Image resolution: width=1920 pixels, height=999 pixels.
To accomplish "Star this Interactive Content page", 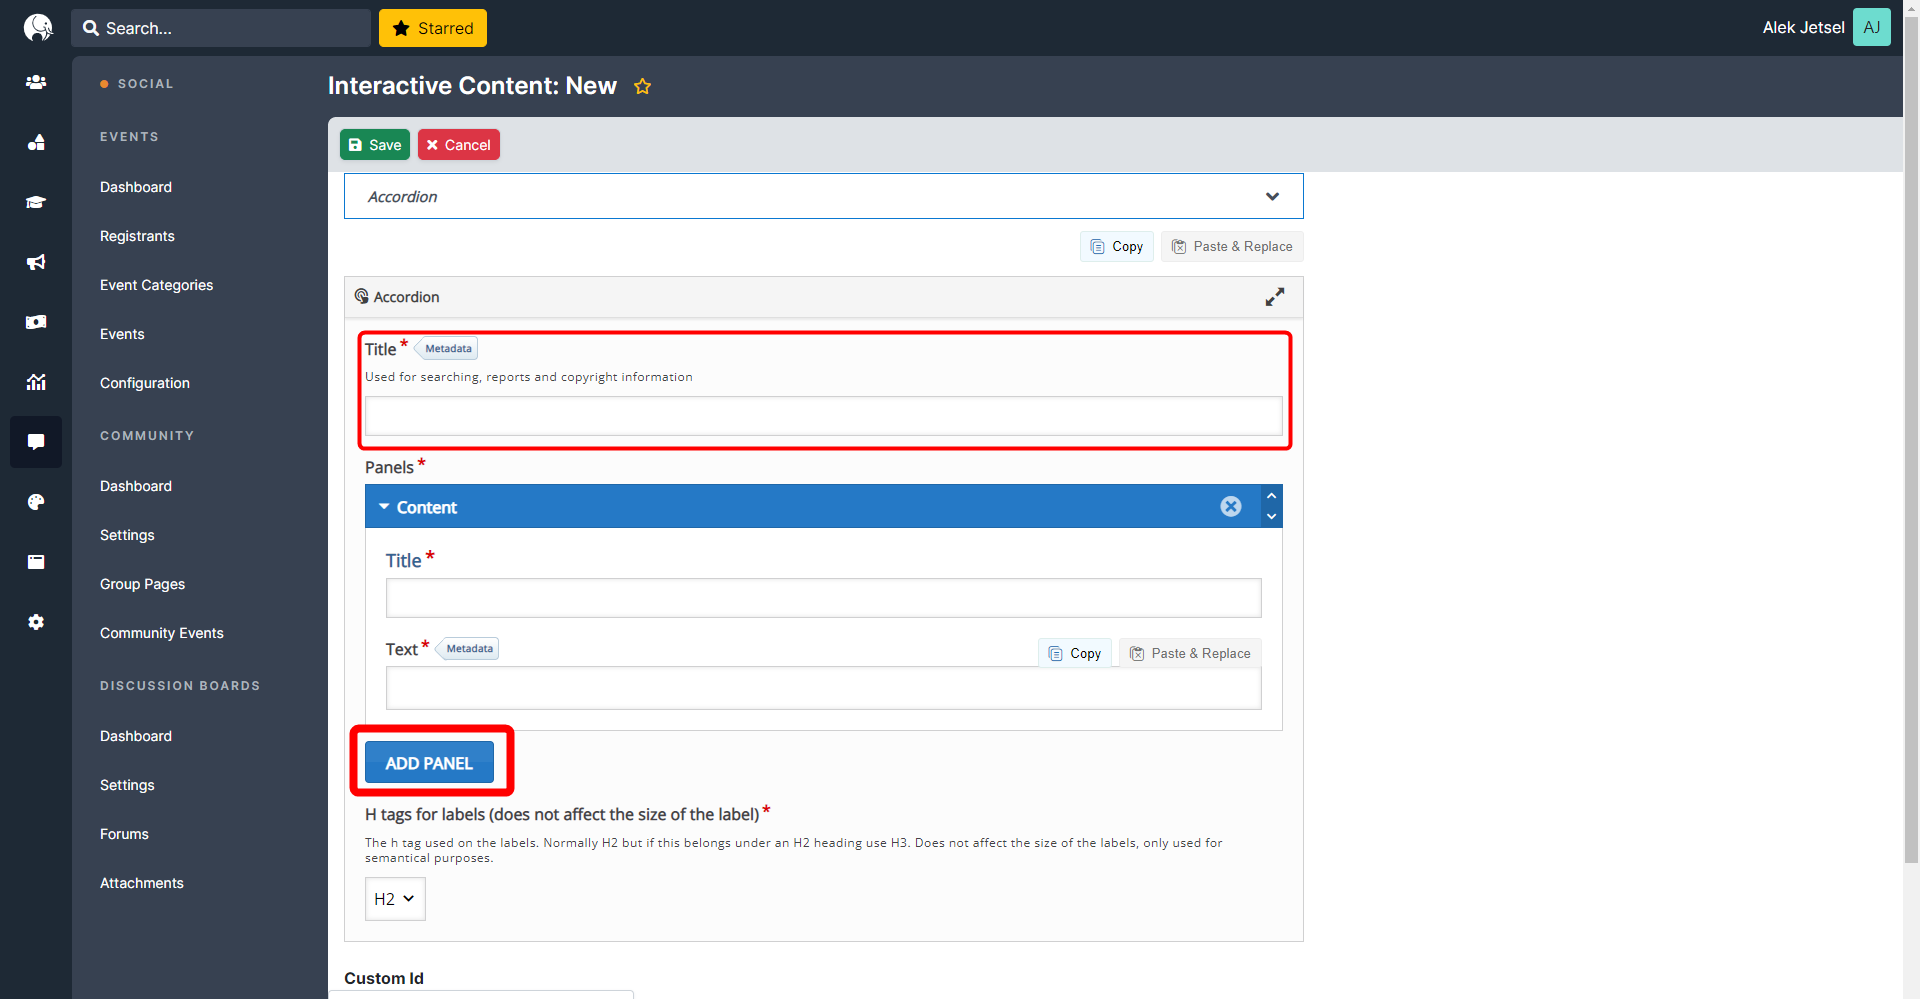I will click(642, 87).
